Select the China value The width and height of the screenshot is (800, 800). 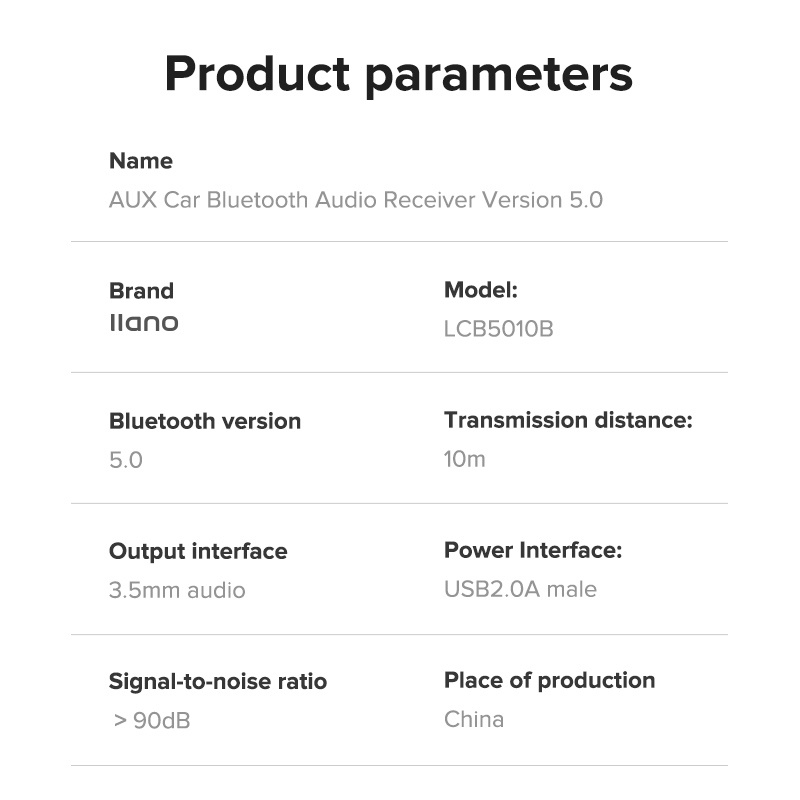(x=473, y=719)
